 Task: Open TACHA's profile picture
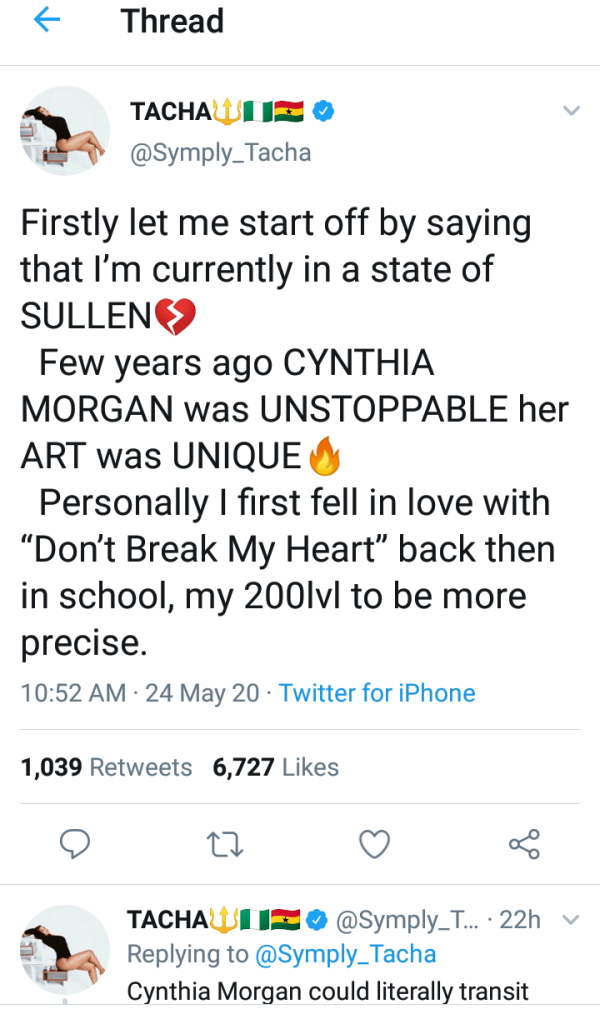[x=66, y=131]
